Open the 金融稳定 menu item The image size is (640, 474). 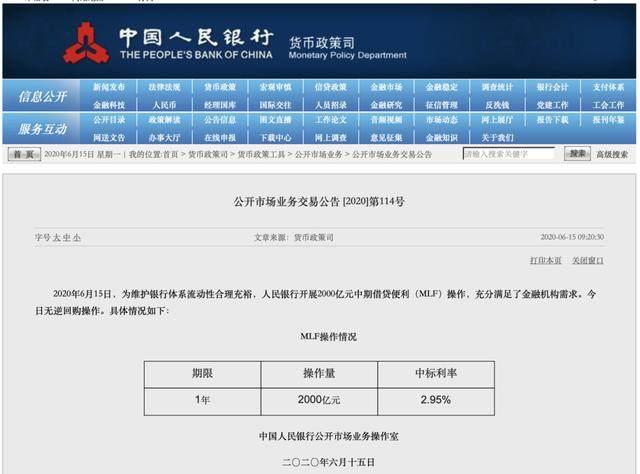pyautogui.click(x=442, y=87)
